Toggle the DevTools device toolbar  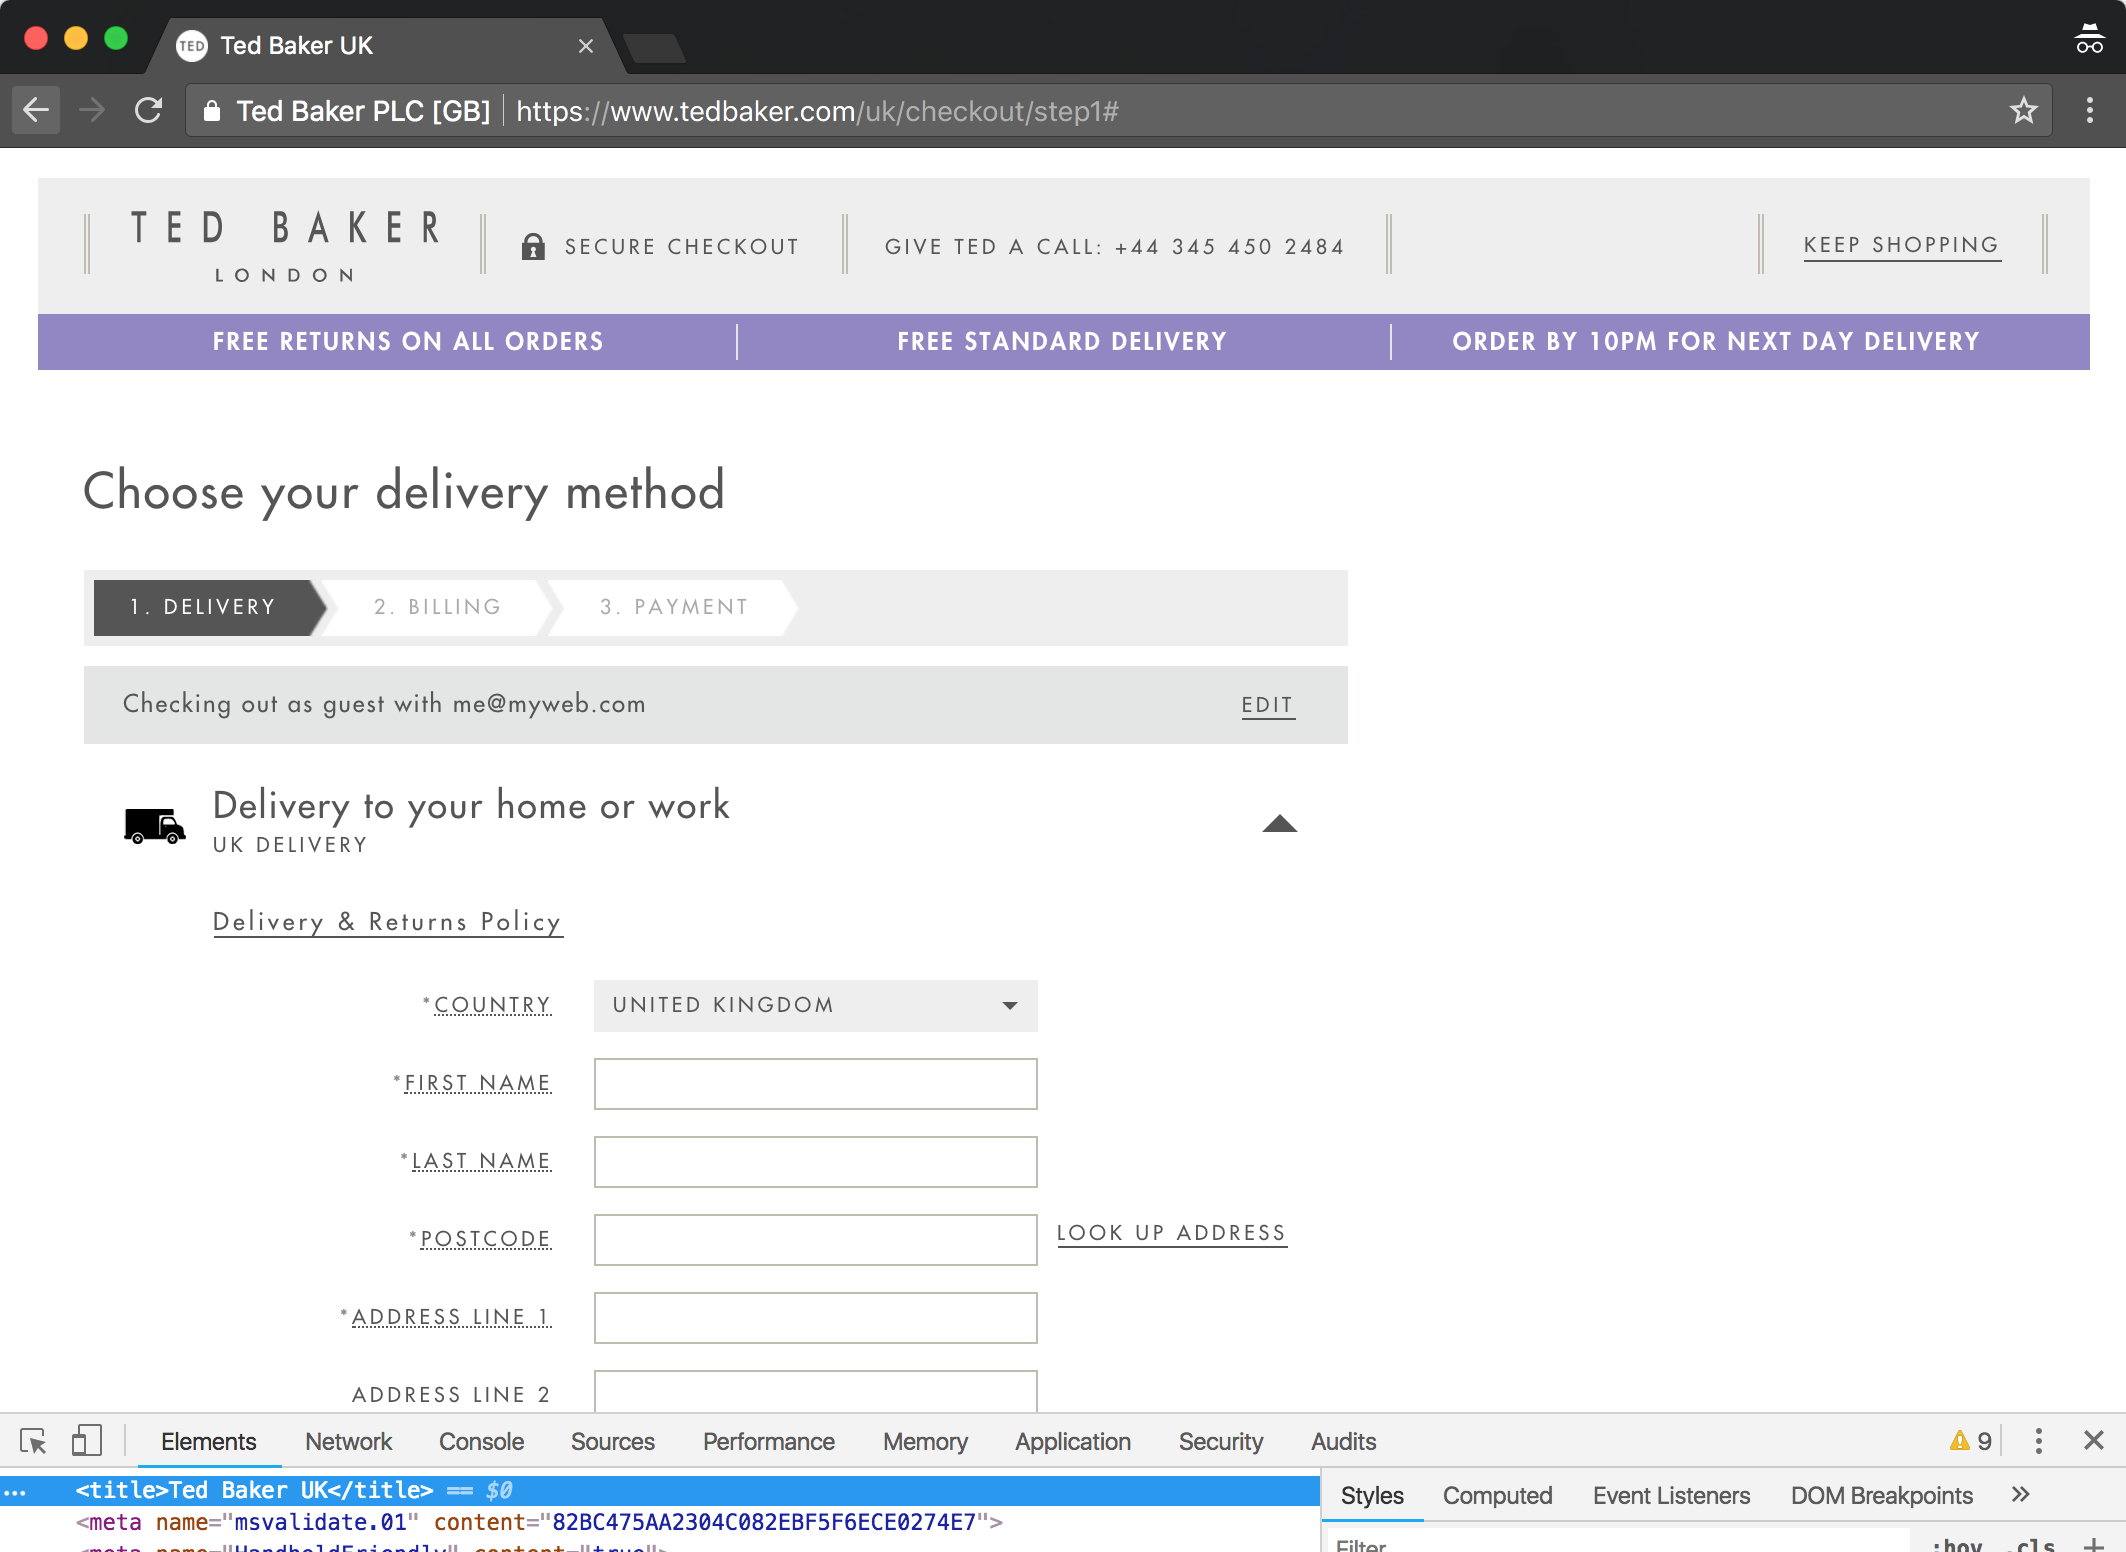pos(87,1441)
